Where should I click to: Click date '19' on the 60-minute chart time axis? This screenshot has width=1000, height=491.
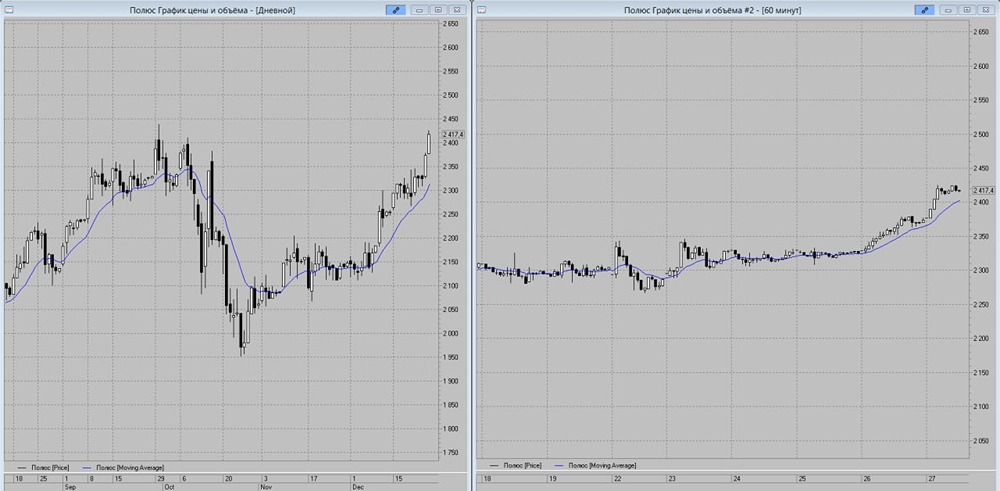click(x=553, y=478)
